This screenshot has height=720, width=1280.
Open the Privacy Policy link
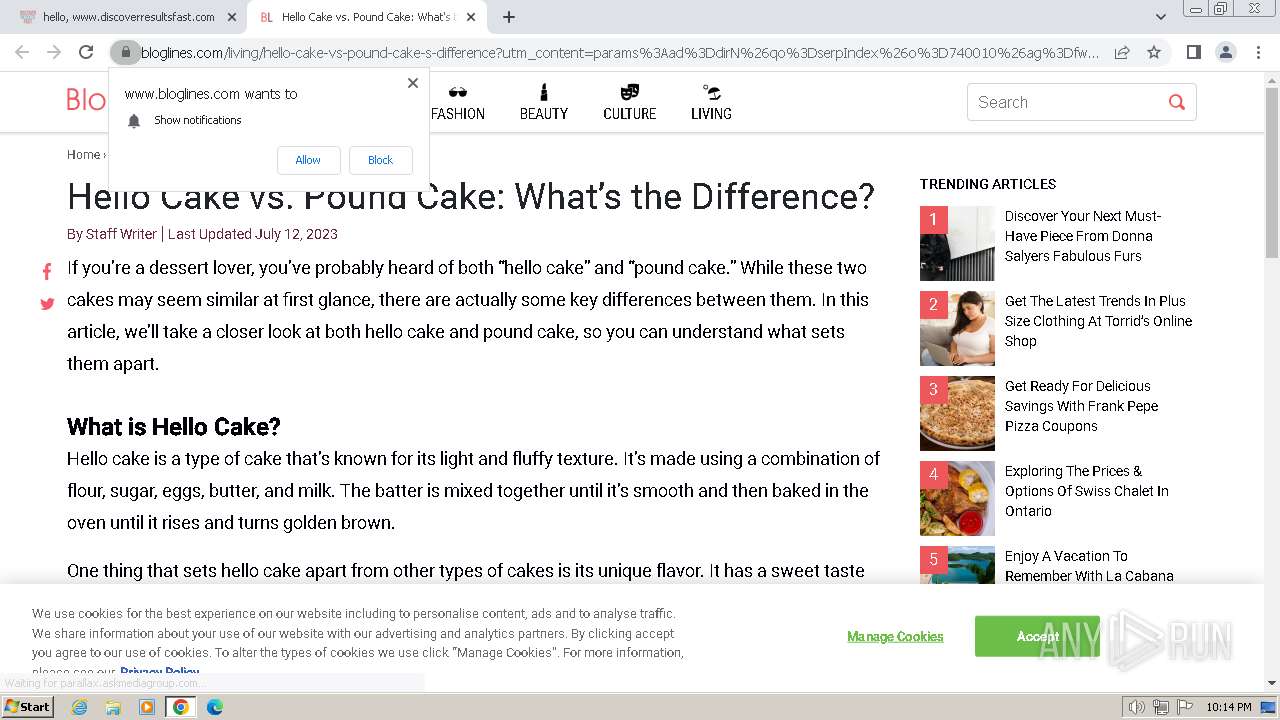(160, 672)
